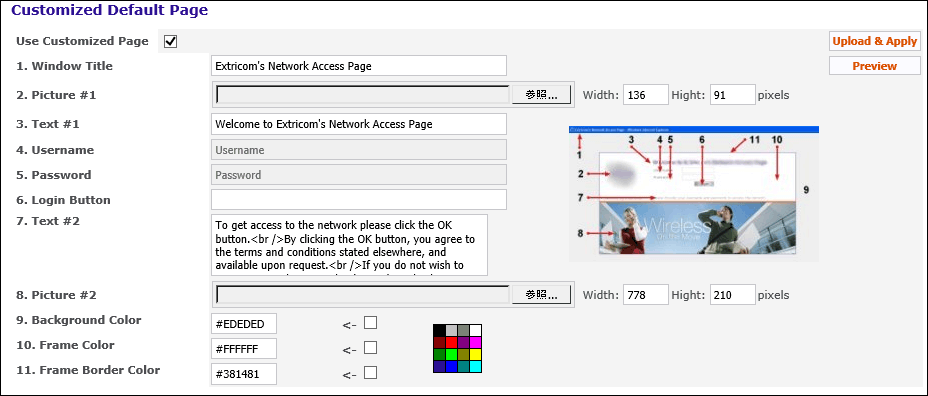Click the '9. Background Color' label
928x396 pixels.
pos(79,320)
